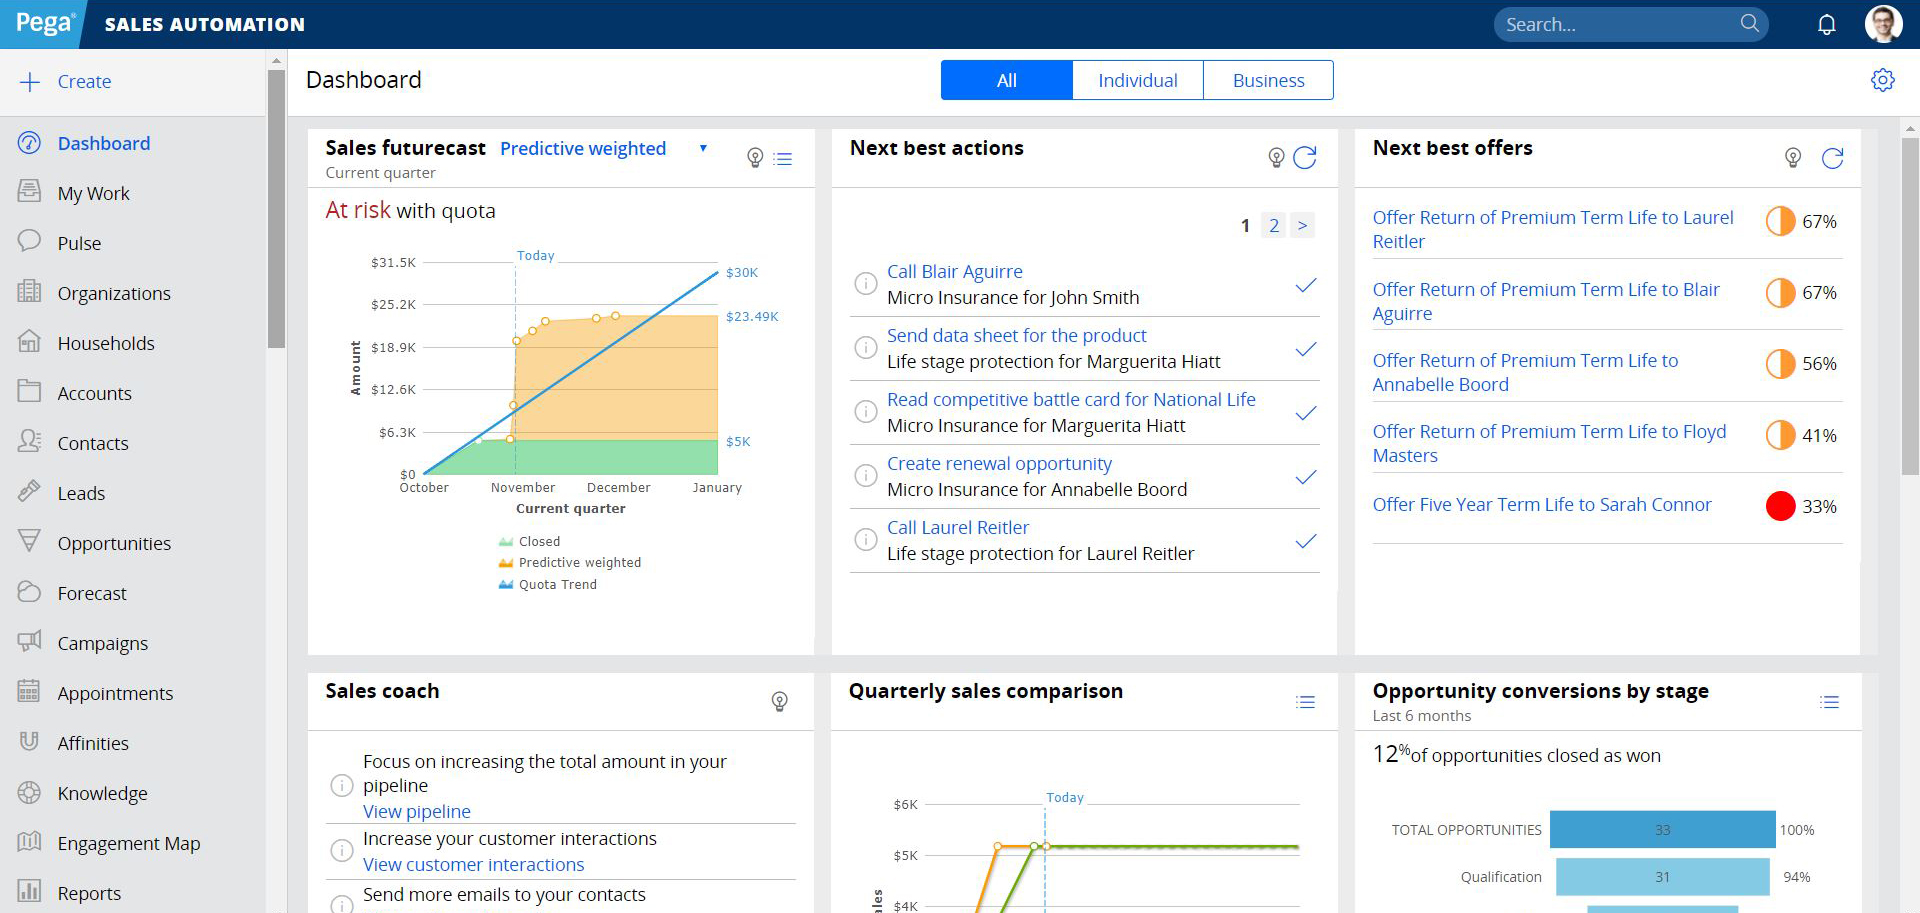Viewport: 1920px width, 913px height.
Task: Click the Qualification bar in funnel chart
Action: [1661, 877]
